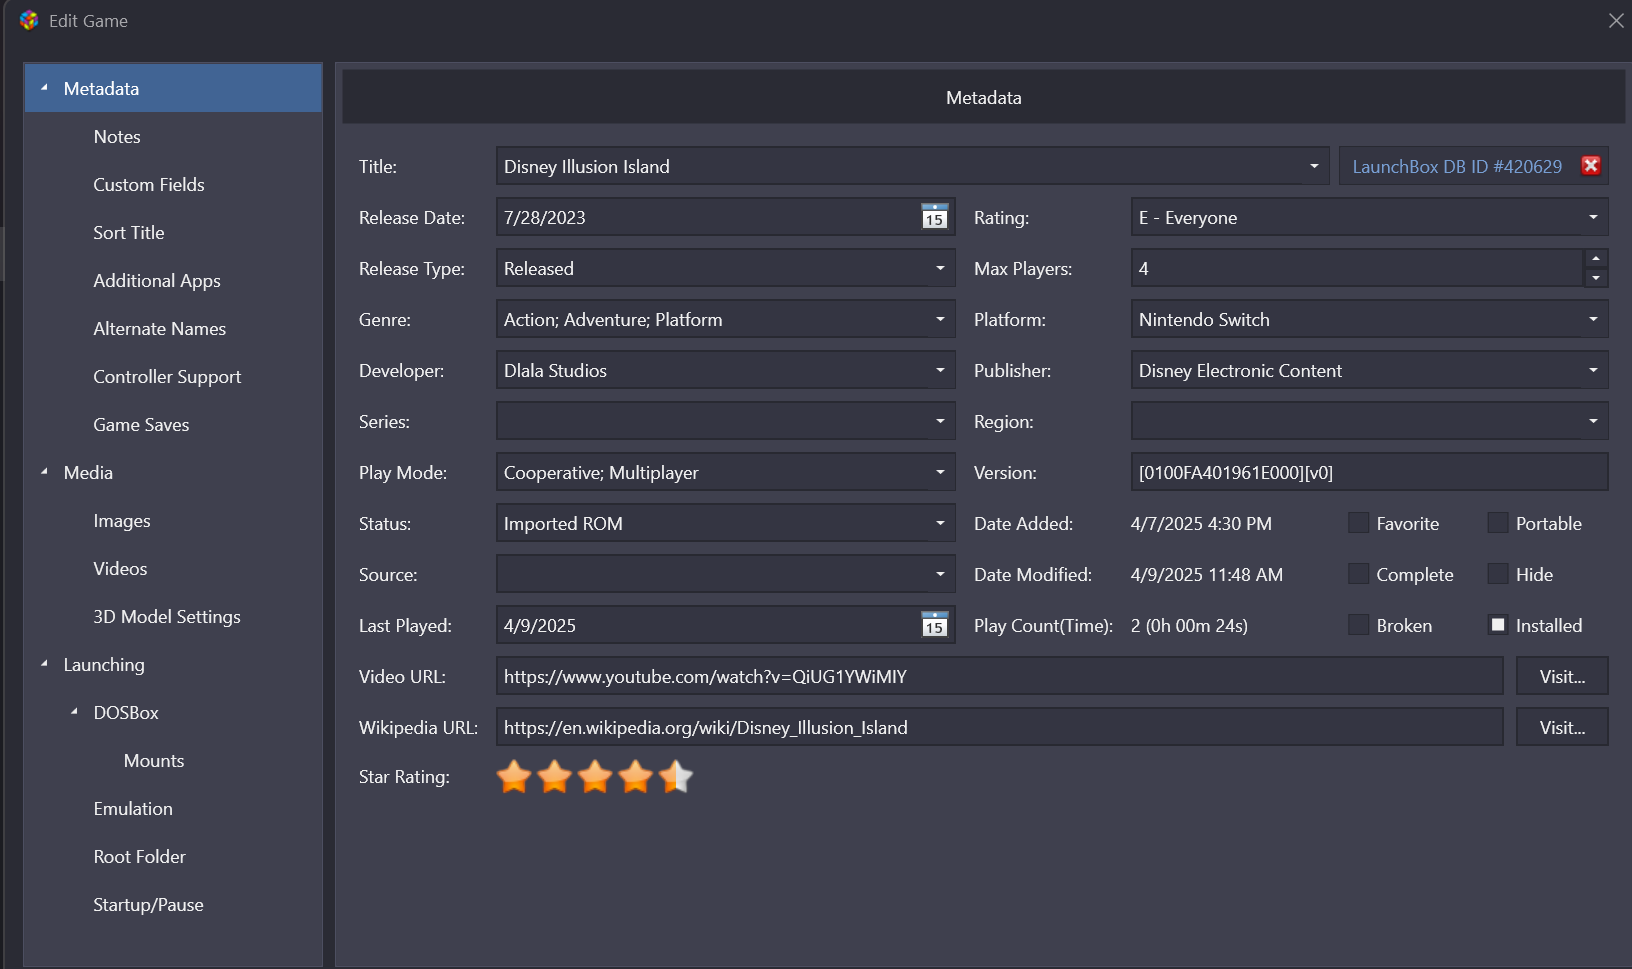Select Notes in the sidebar
The image size is (1632, 969).
click(x=117, y=136)
